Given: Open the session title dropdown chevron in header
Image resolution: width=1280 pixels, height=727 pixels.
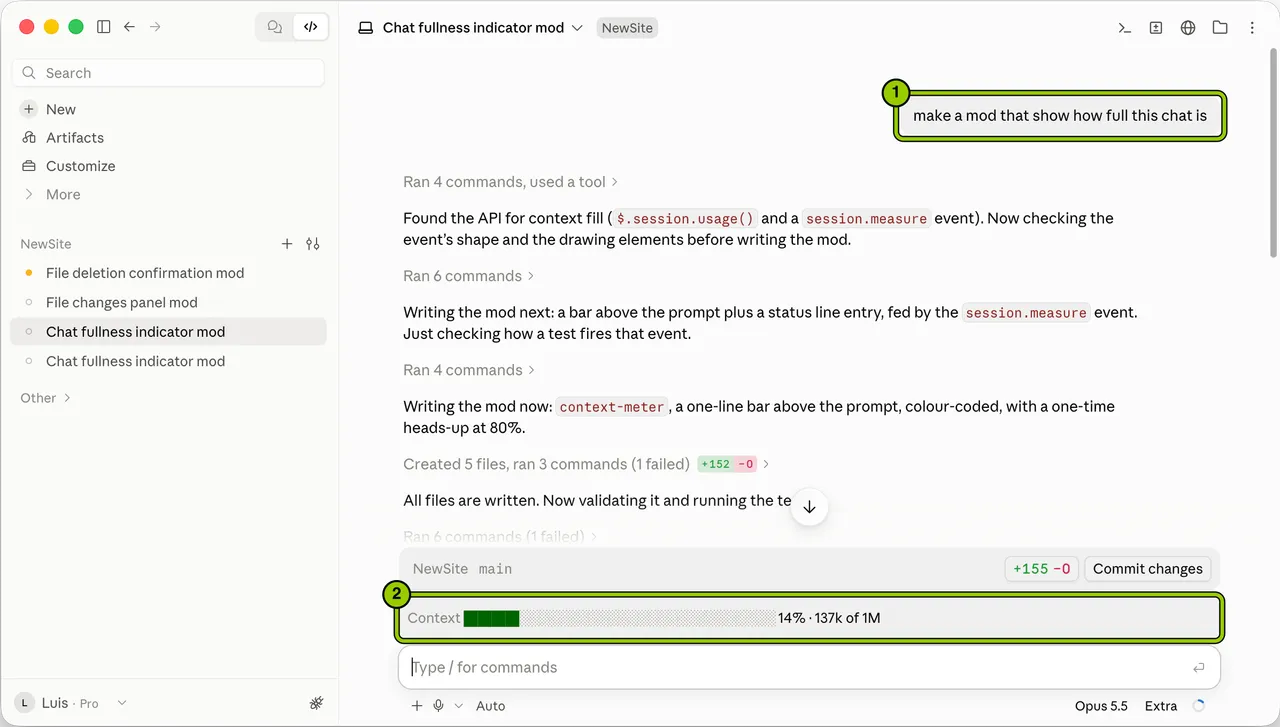Looking at the screenshot, I should click(x=577, y=28).
